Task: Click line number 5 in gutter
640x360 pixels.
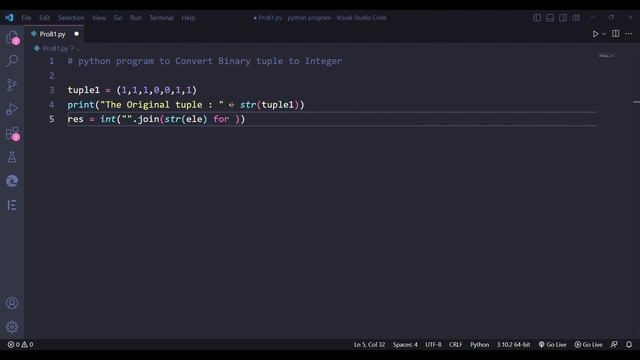Action: coord(51,119)
